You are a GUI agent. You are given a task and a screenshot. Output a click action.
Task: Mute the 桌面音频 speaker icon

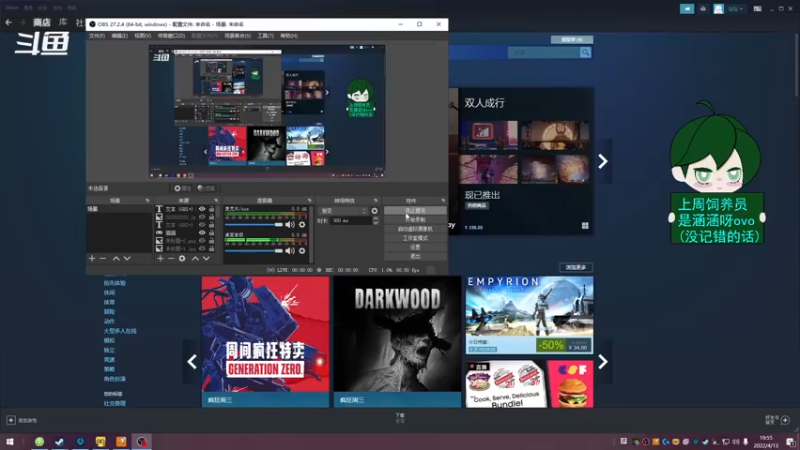tap(290, 251)
